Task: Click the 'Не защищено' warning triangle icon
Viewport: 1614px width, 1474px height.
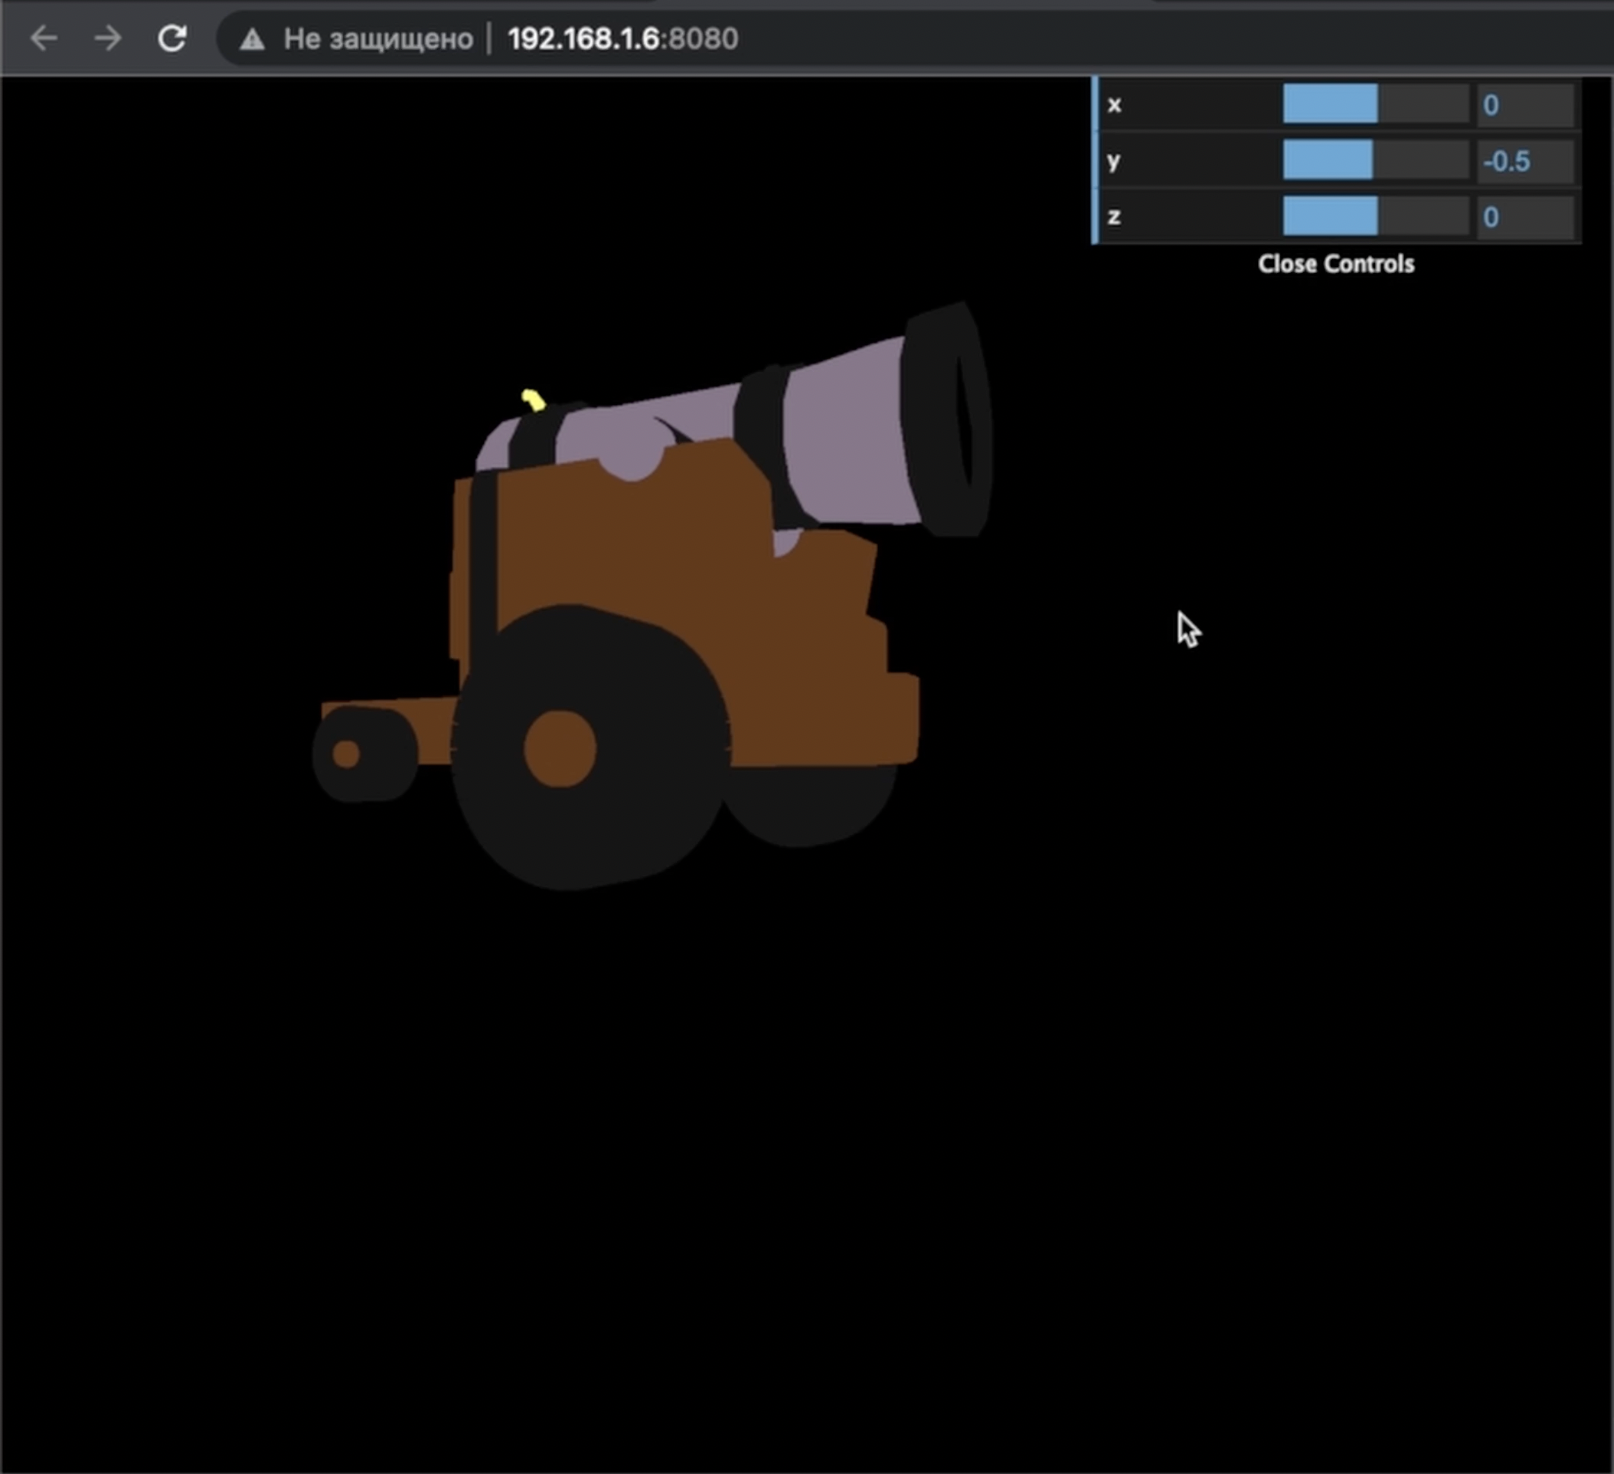Action: tap(250, 39)
